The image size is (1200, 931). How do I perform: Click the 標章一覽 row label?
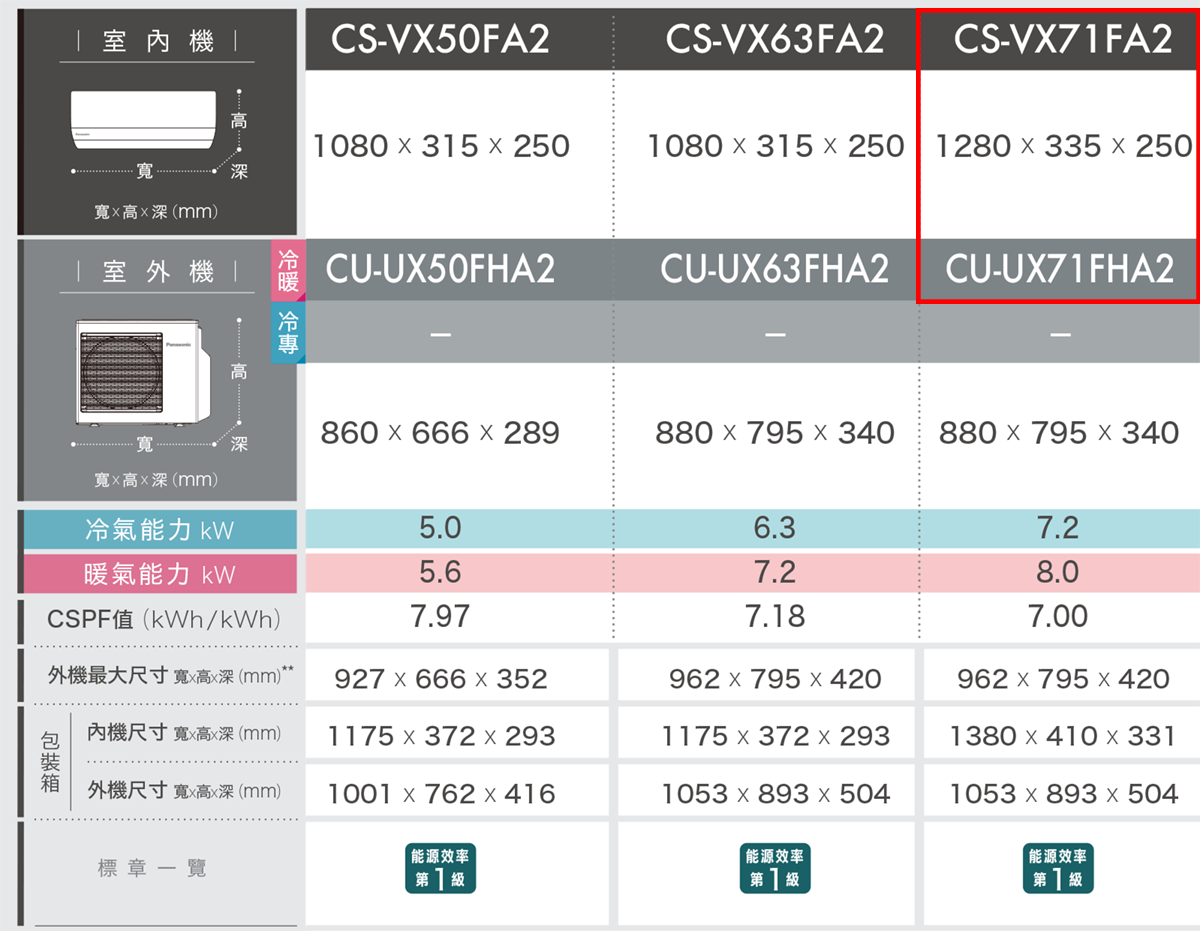pyautogui.click(x=153, y=868)
